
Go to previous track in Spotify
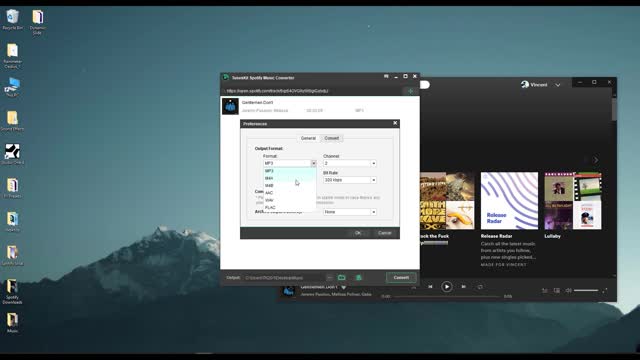(430, 287)
